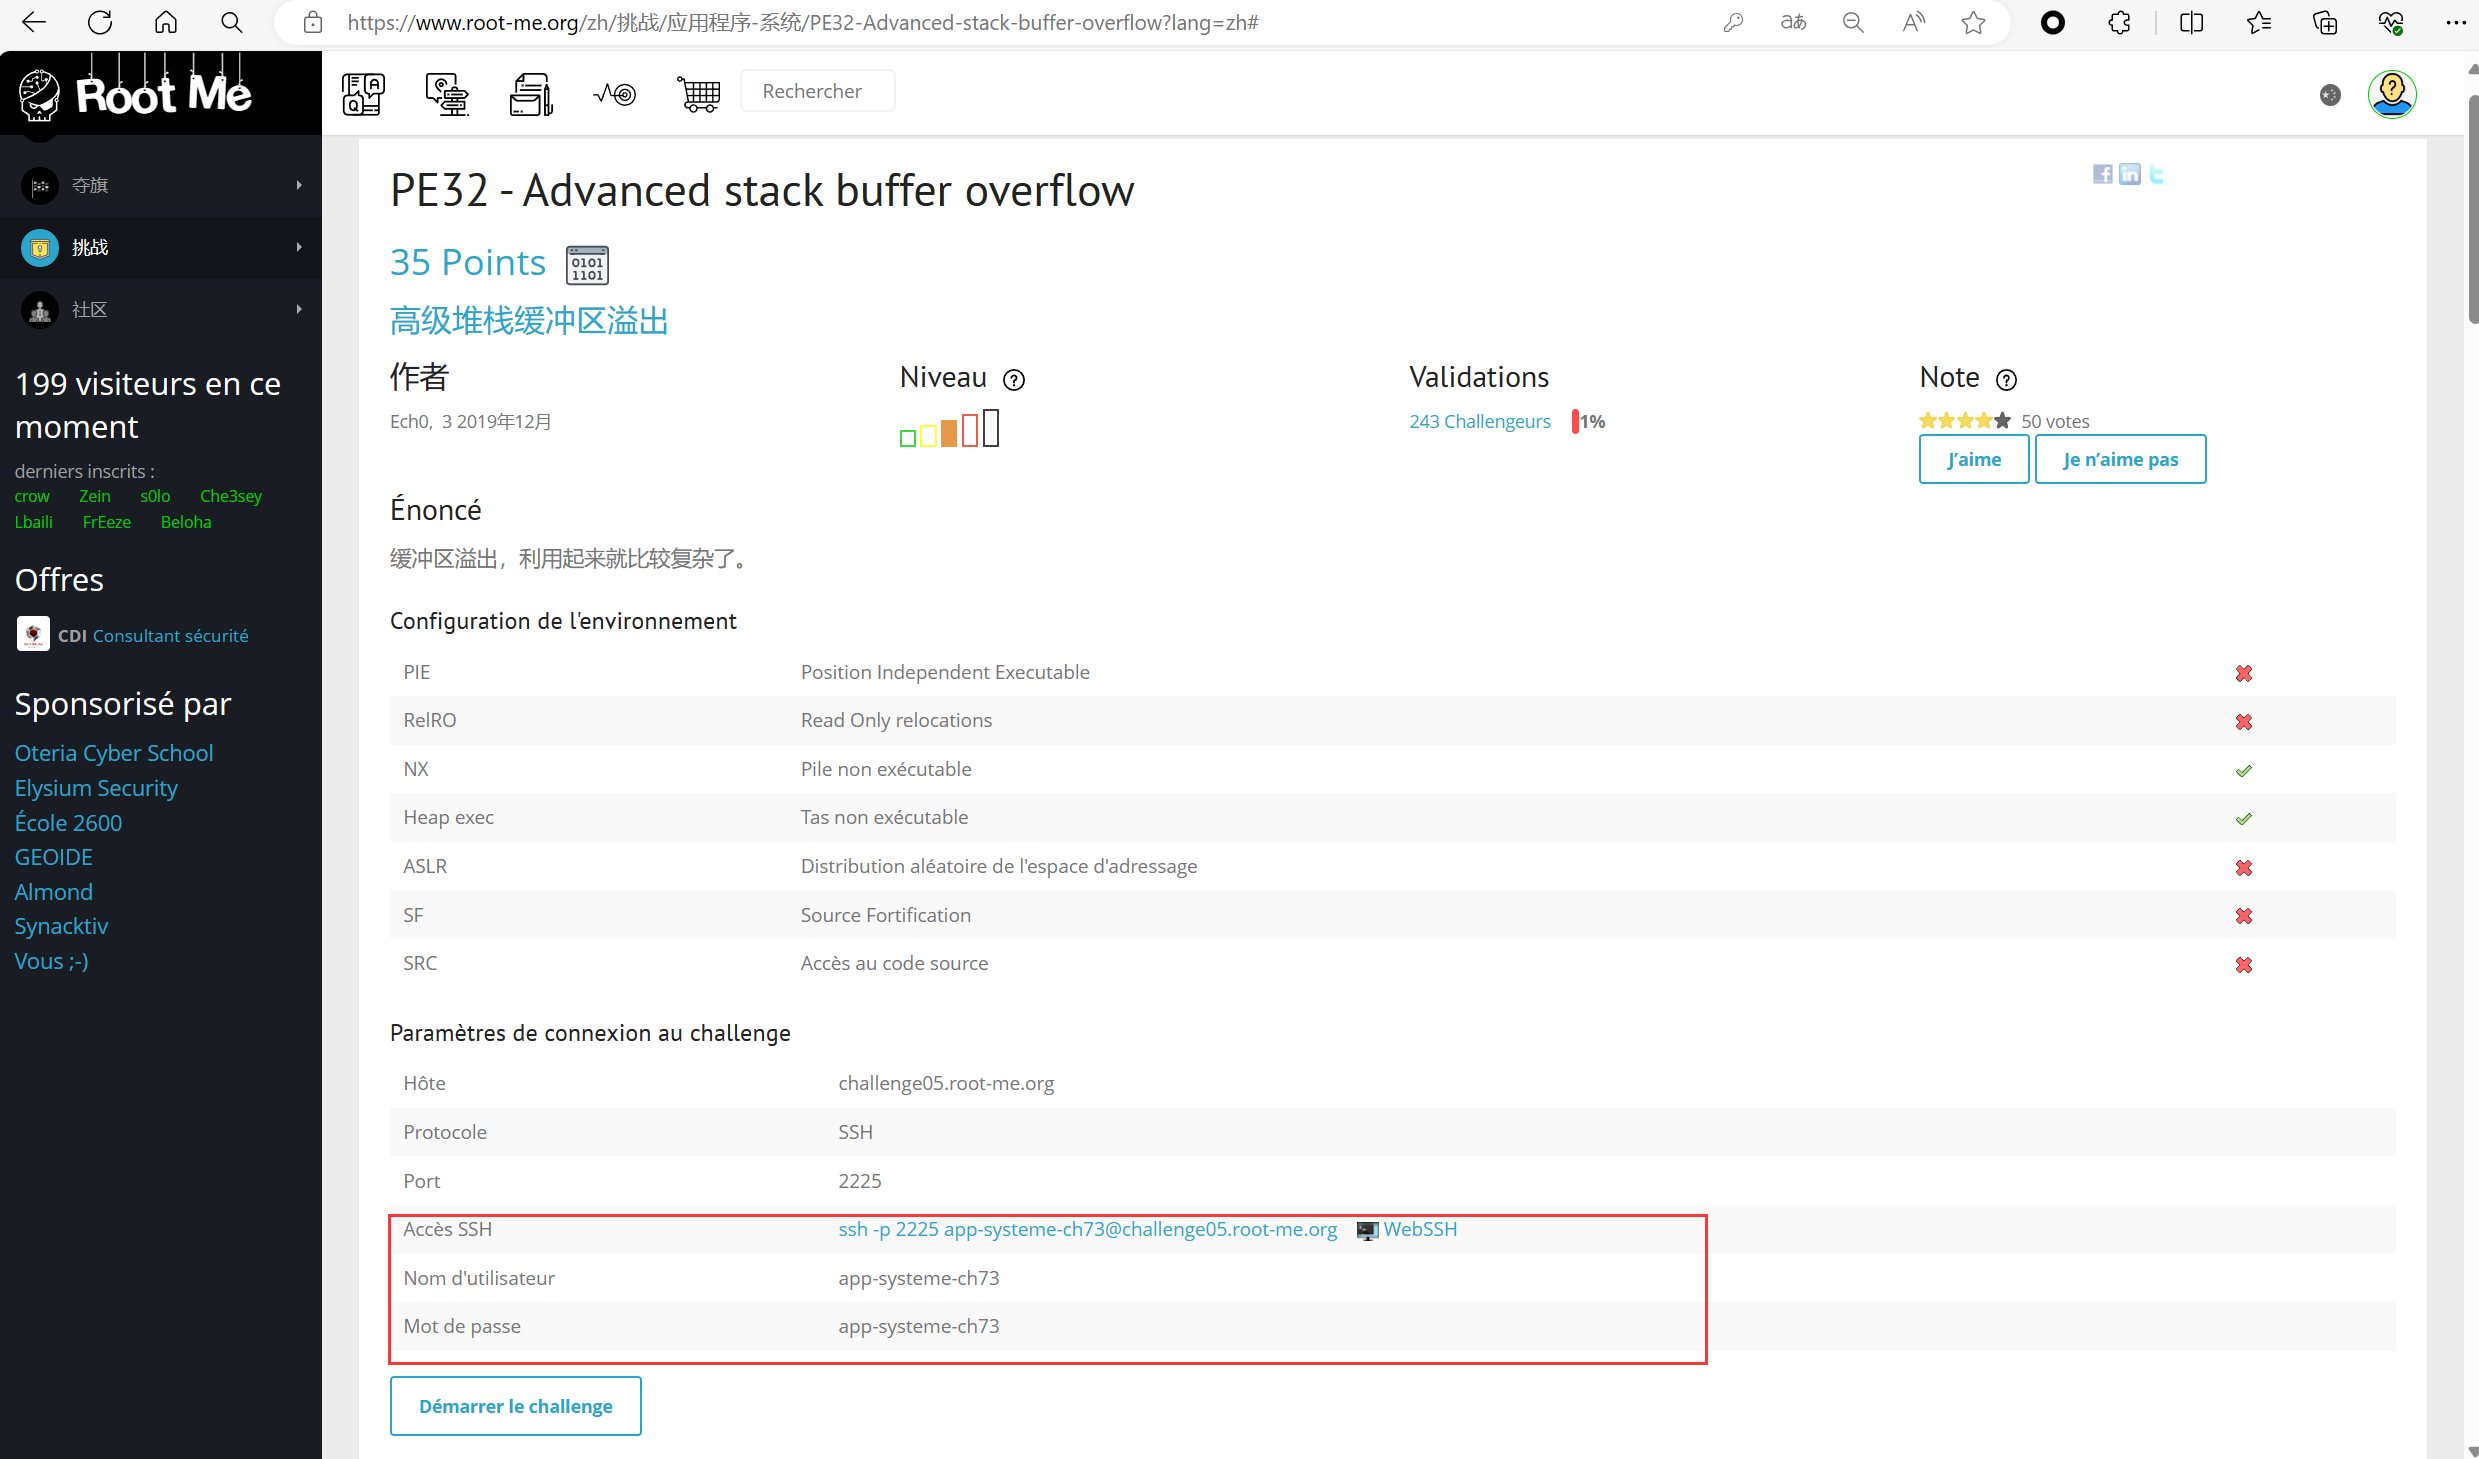Open GEOIDE sponsor link
The height and width of the screenshot is (1459, 2479).
[54, 857]
